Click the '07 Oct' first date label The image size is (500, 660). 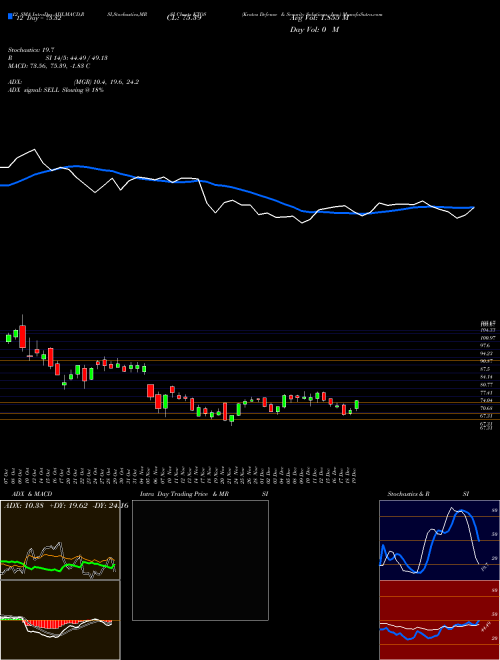click(x=8, y=475)
